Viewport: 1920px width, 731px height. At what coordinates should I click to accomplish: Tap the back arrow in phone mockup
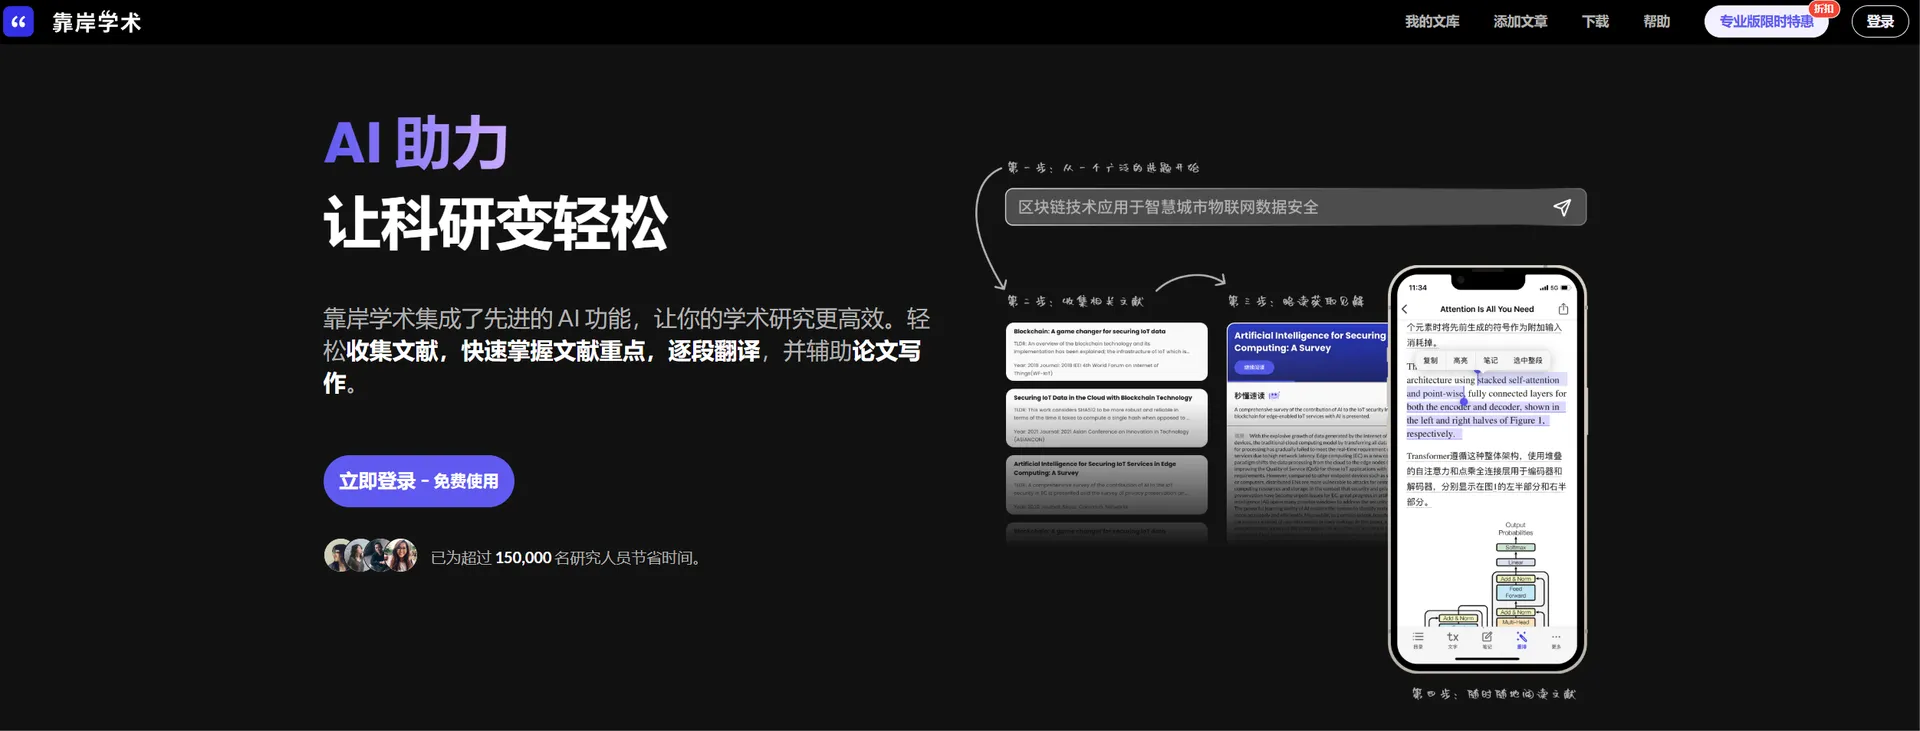[x=1405, y=309]
